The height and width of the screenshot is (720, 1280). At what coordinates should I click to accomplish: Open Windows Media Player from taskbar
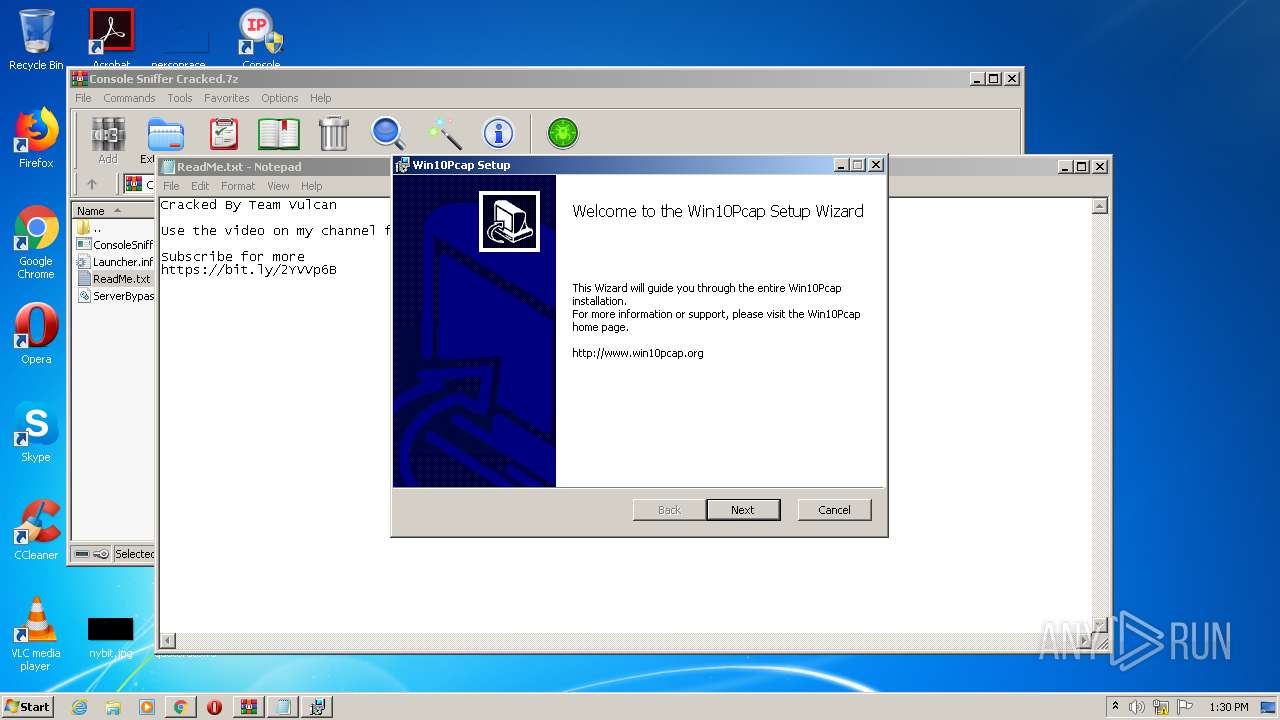[147, 707]
